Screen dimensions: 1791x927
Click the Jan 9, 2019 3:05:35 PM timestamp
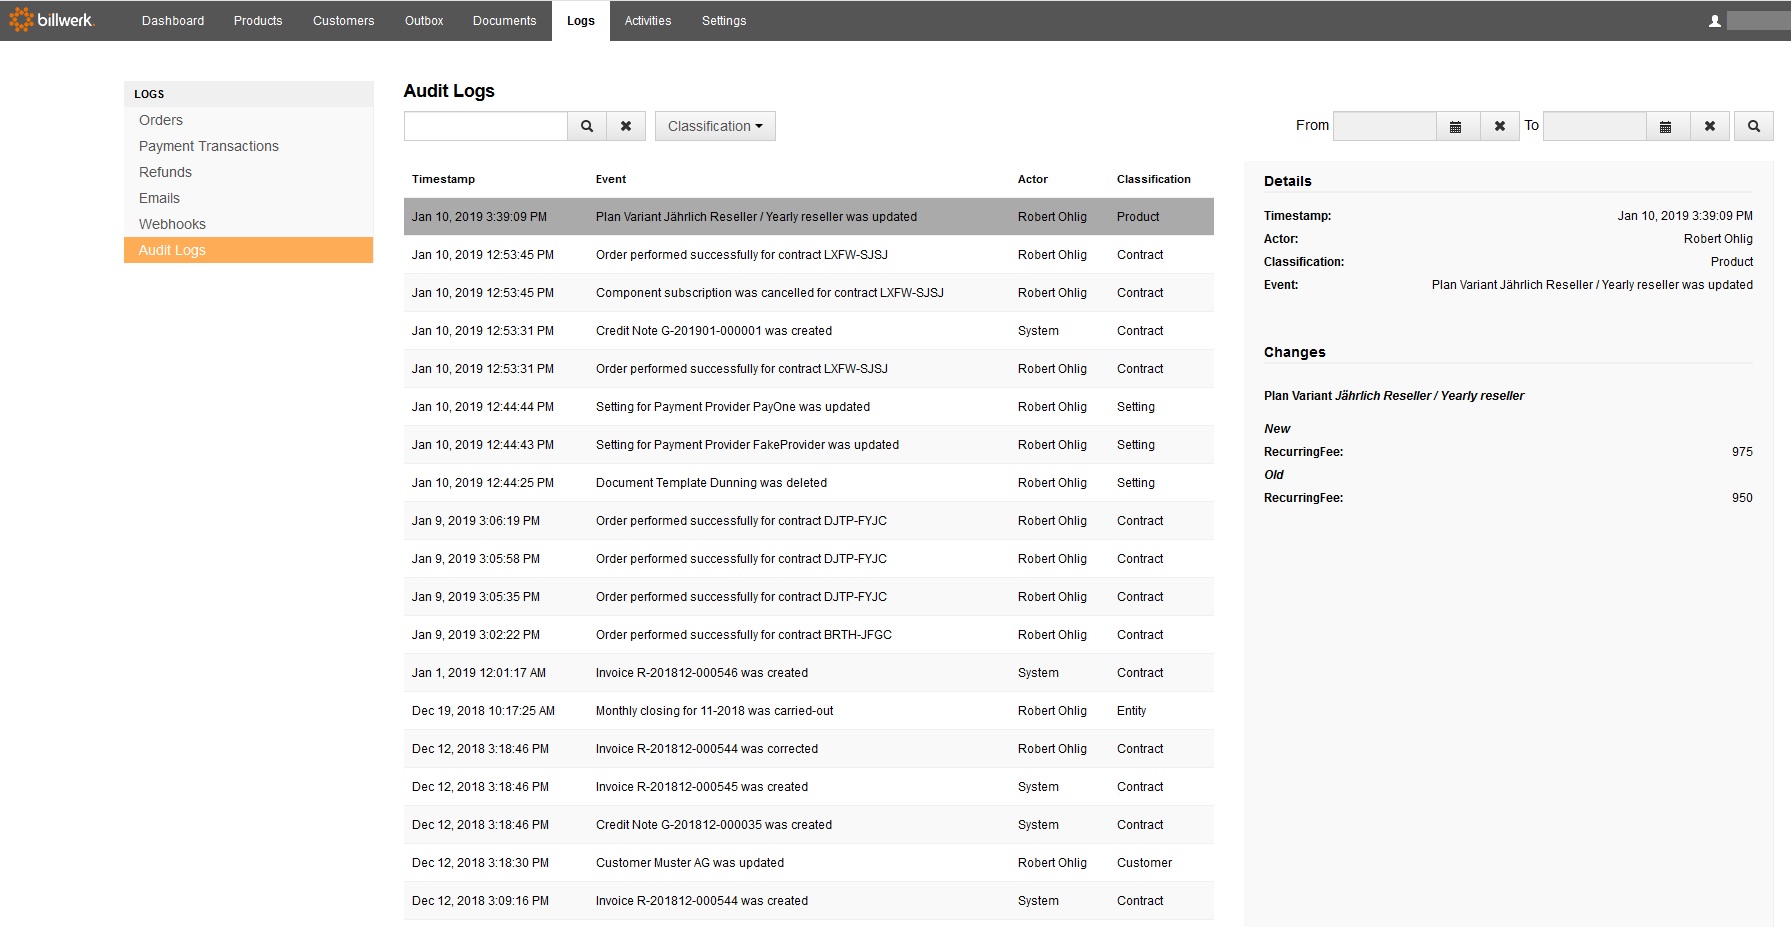click(x=476, y=597)
